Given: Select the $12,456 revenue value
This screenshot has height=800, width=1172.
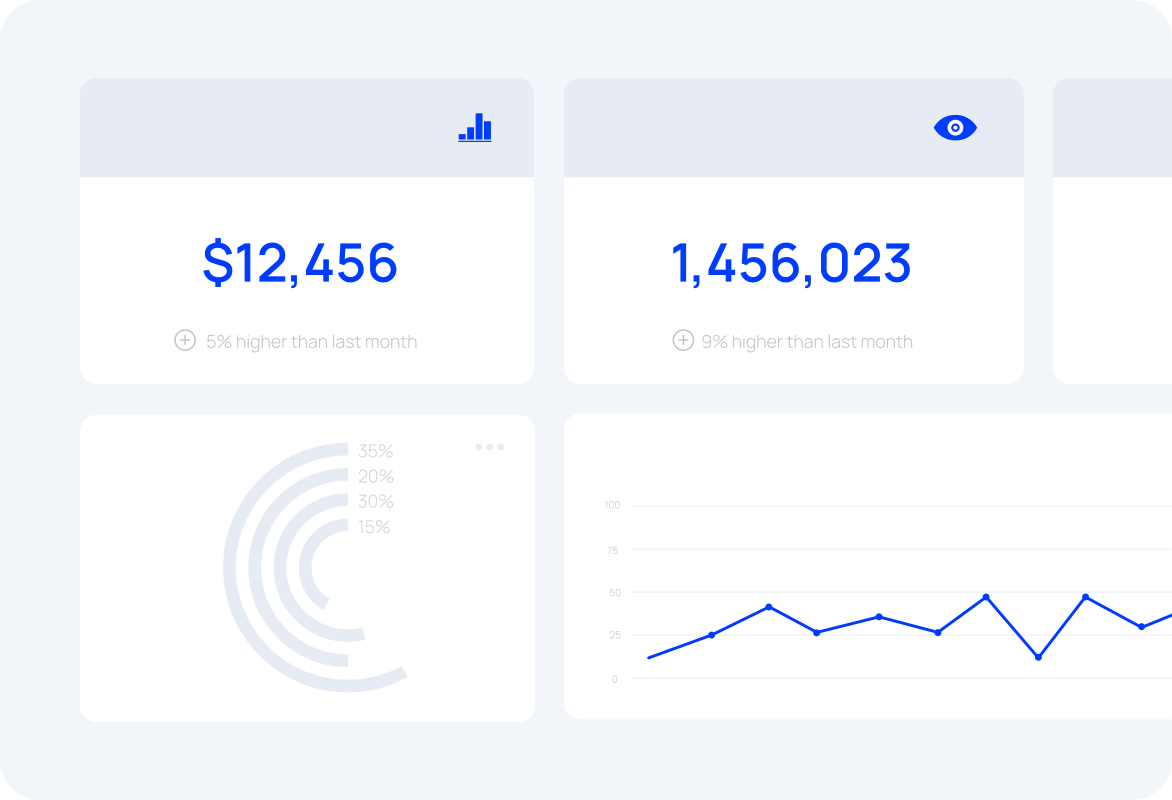Looking at the screenshot, I should pos(300,262).
